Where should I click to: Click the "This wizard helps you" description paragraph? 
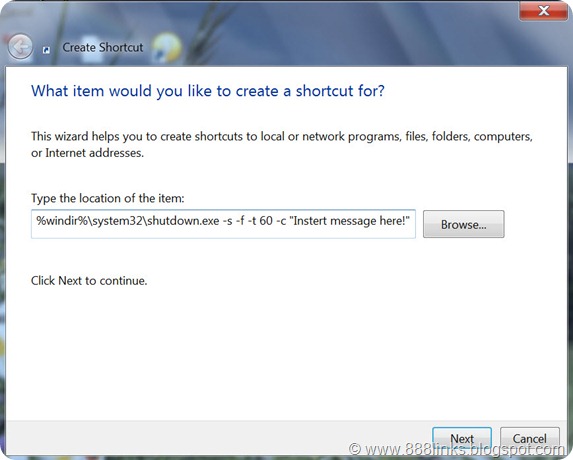point(282,144)
